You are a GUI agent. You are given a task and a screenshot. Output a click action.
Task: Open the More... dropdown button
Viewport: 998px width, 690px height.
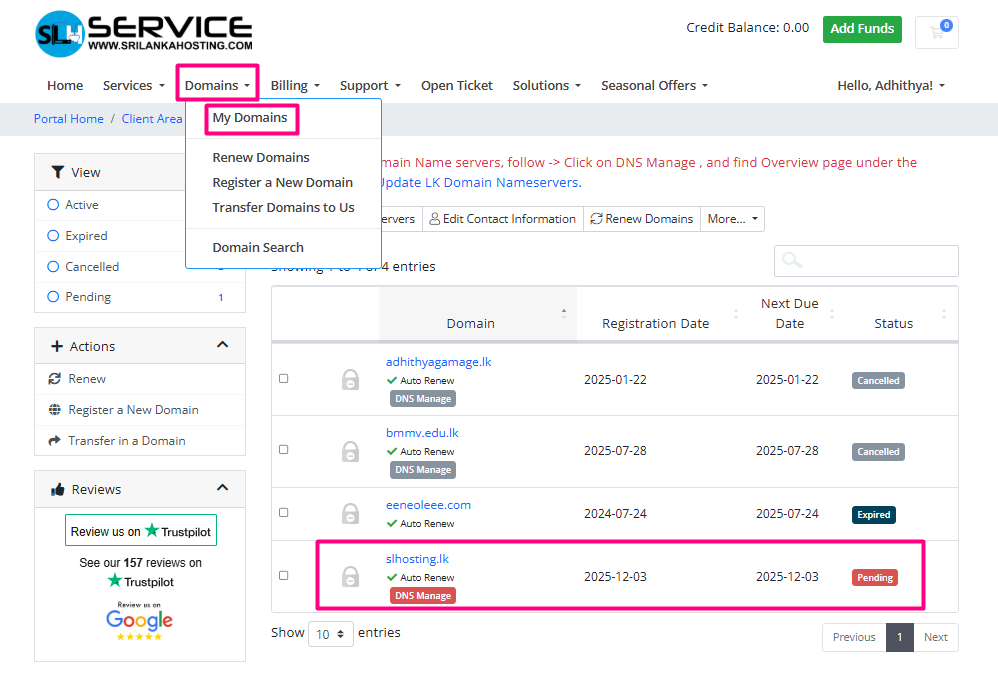[x=733, y=219]
